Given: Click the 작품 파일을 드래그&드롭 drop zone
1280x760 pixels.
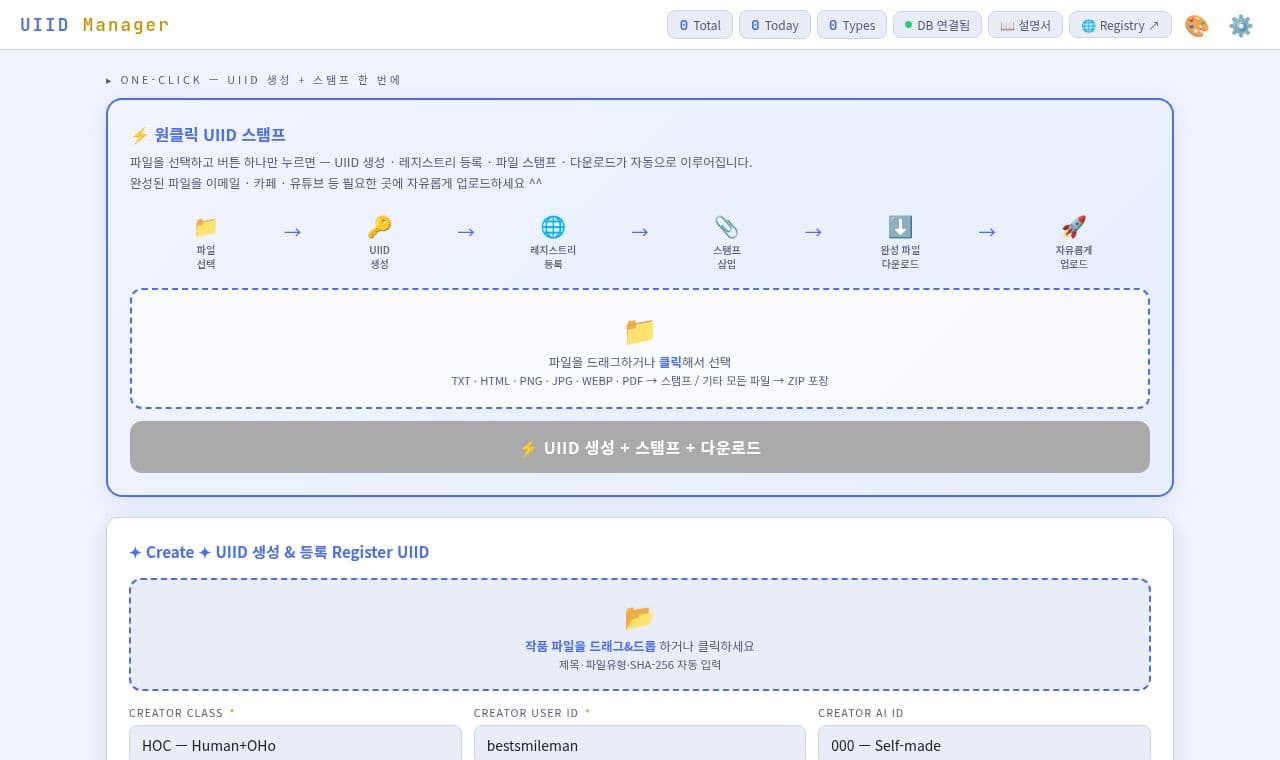Looking at the screenshot, I should click(x=640, y=634).
